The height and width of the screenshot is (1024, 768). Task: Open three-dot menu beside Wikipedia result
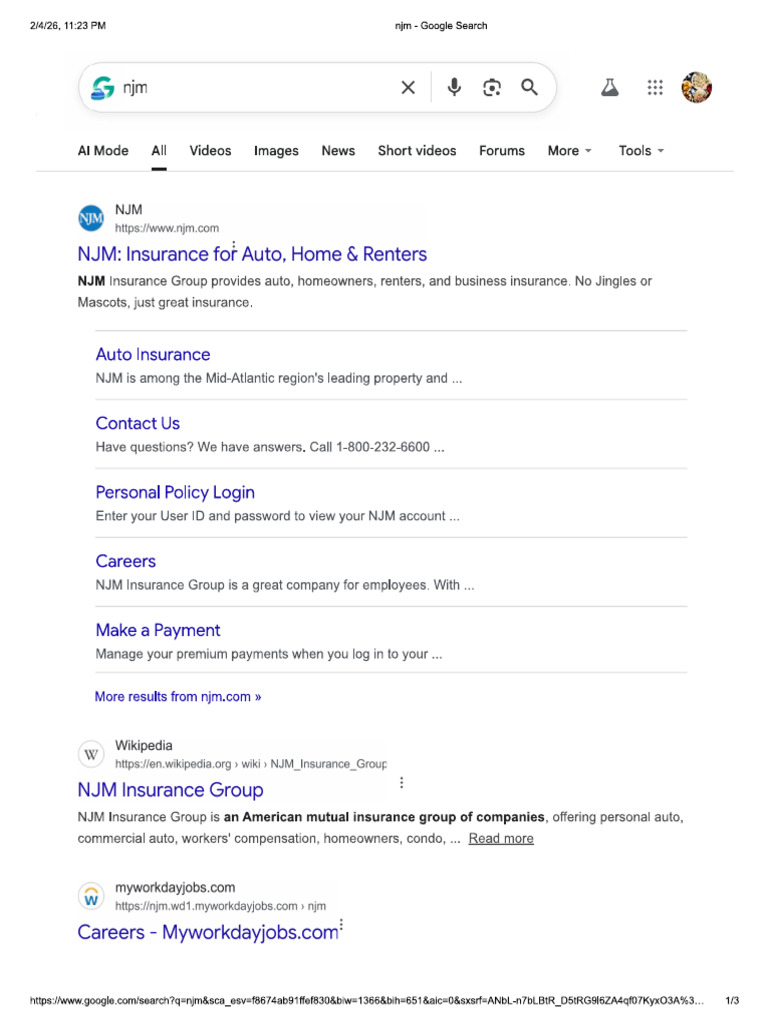tap(402, 782)
